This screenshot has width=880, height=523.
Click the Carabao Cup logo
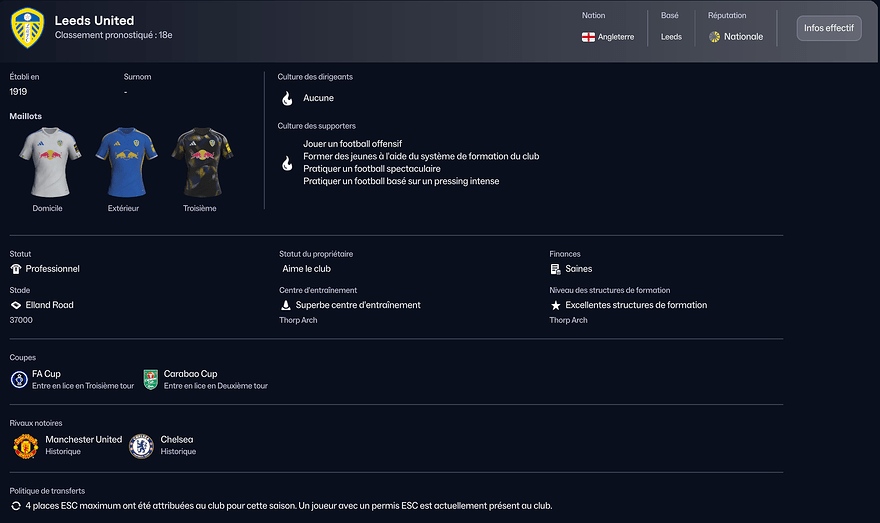(151, 379)
